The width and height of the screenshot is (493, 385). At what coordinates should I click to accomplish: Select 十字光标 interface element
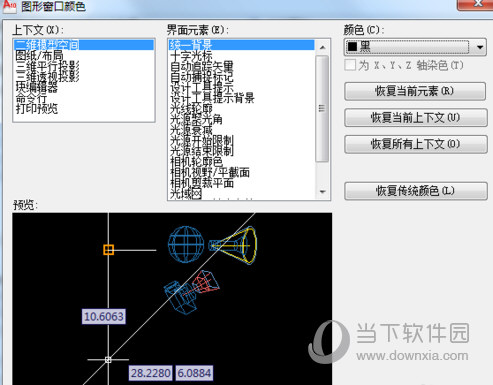click(191, 55)
